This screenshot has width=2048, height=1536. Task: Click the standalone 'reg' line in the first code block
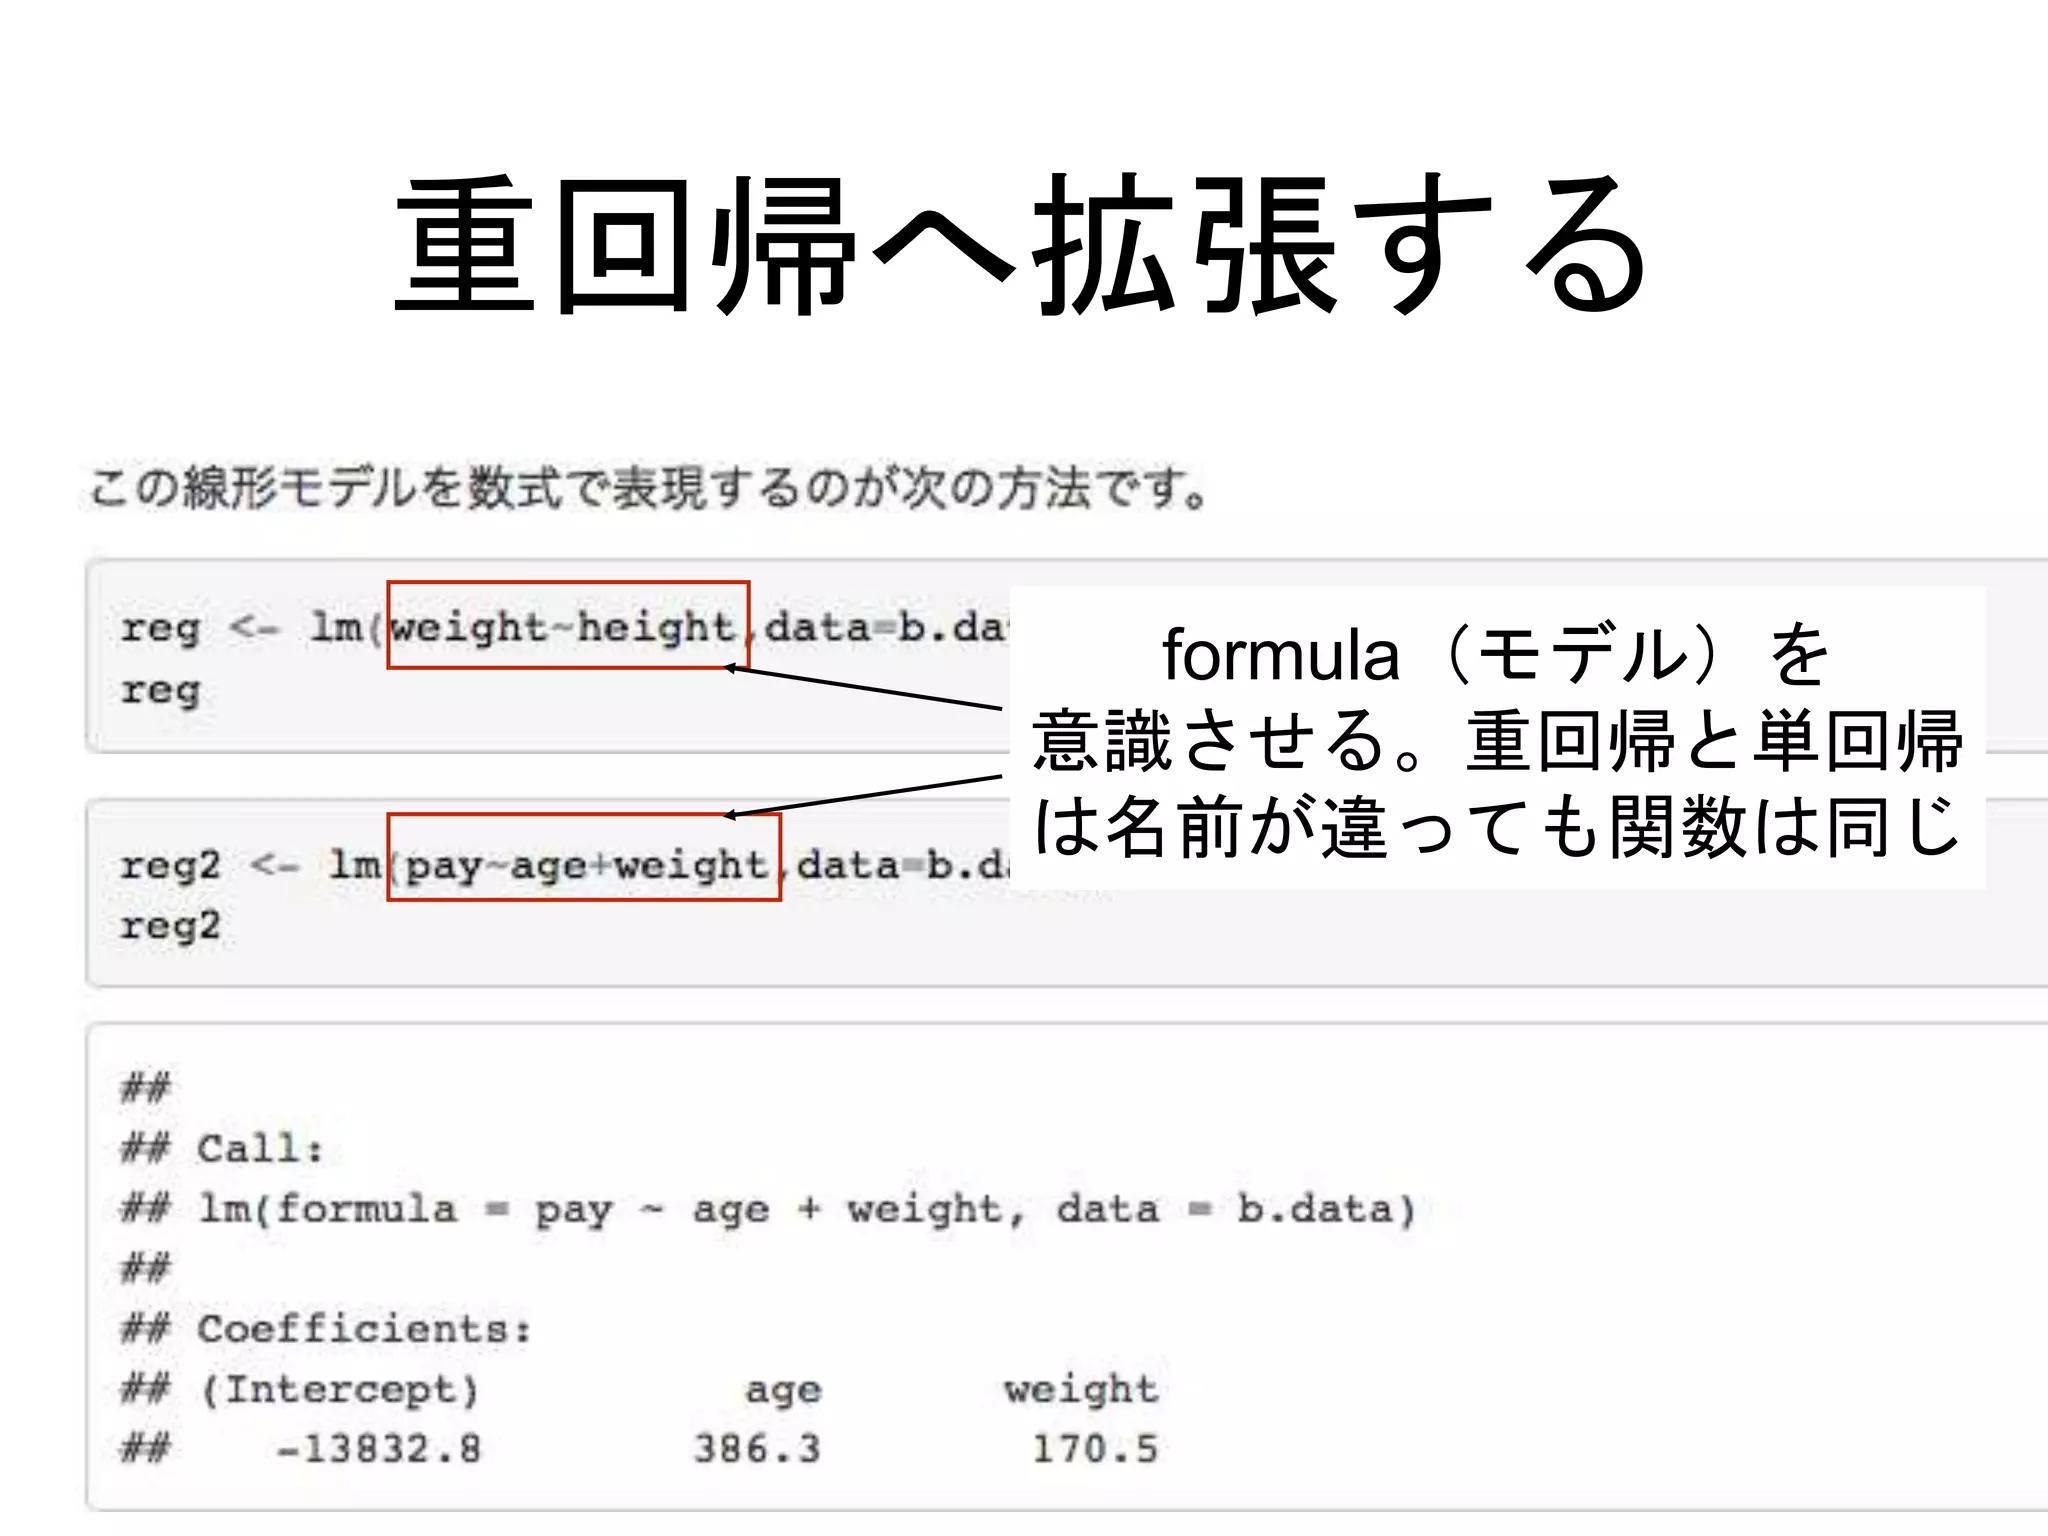pyautogui.click(x=160, y=690)
